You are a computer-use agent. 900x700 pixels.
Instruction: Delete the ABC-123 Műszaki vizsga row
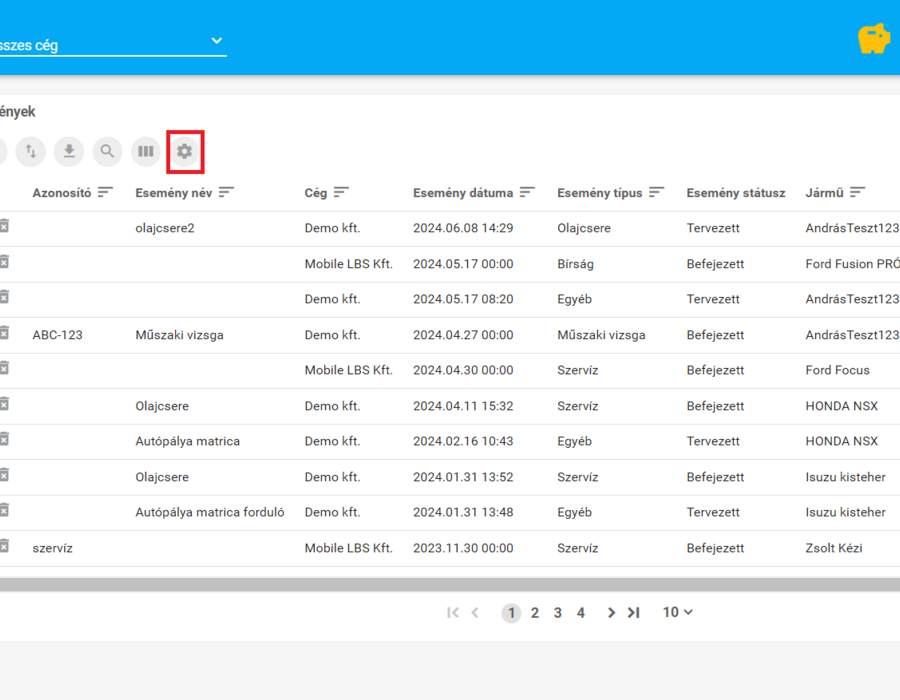pos(4,333)
